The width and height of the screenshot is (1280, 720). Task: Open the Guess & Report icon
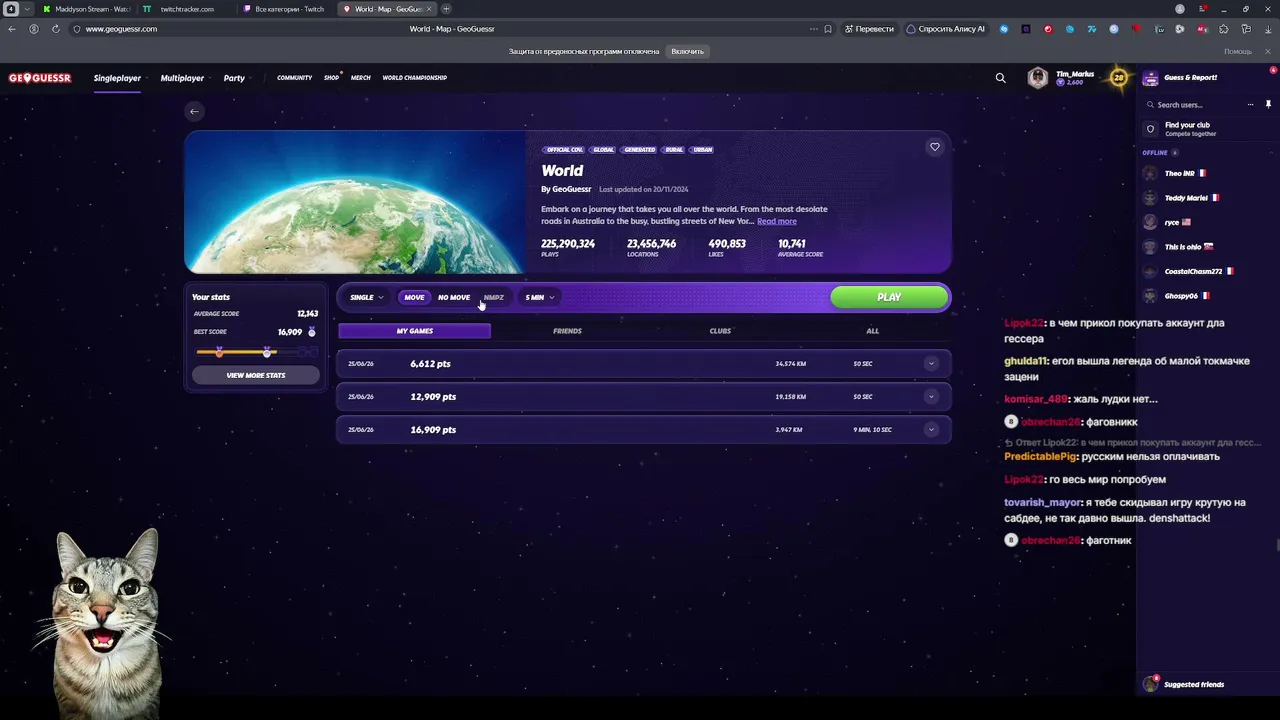pos(1150,78)
